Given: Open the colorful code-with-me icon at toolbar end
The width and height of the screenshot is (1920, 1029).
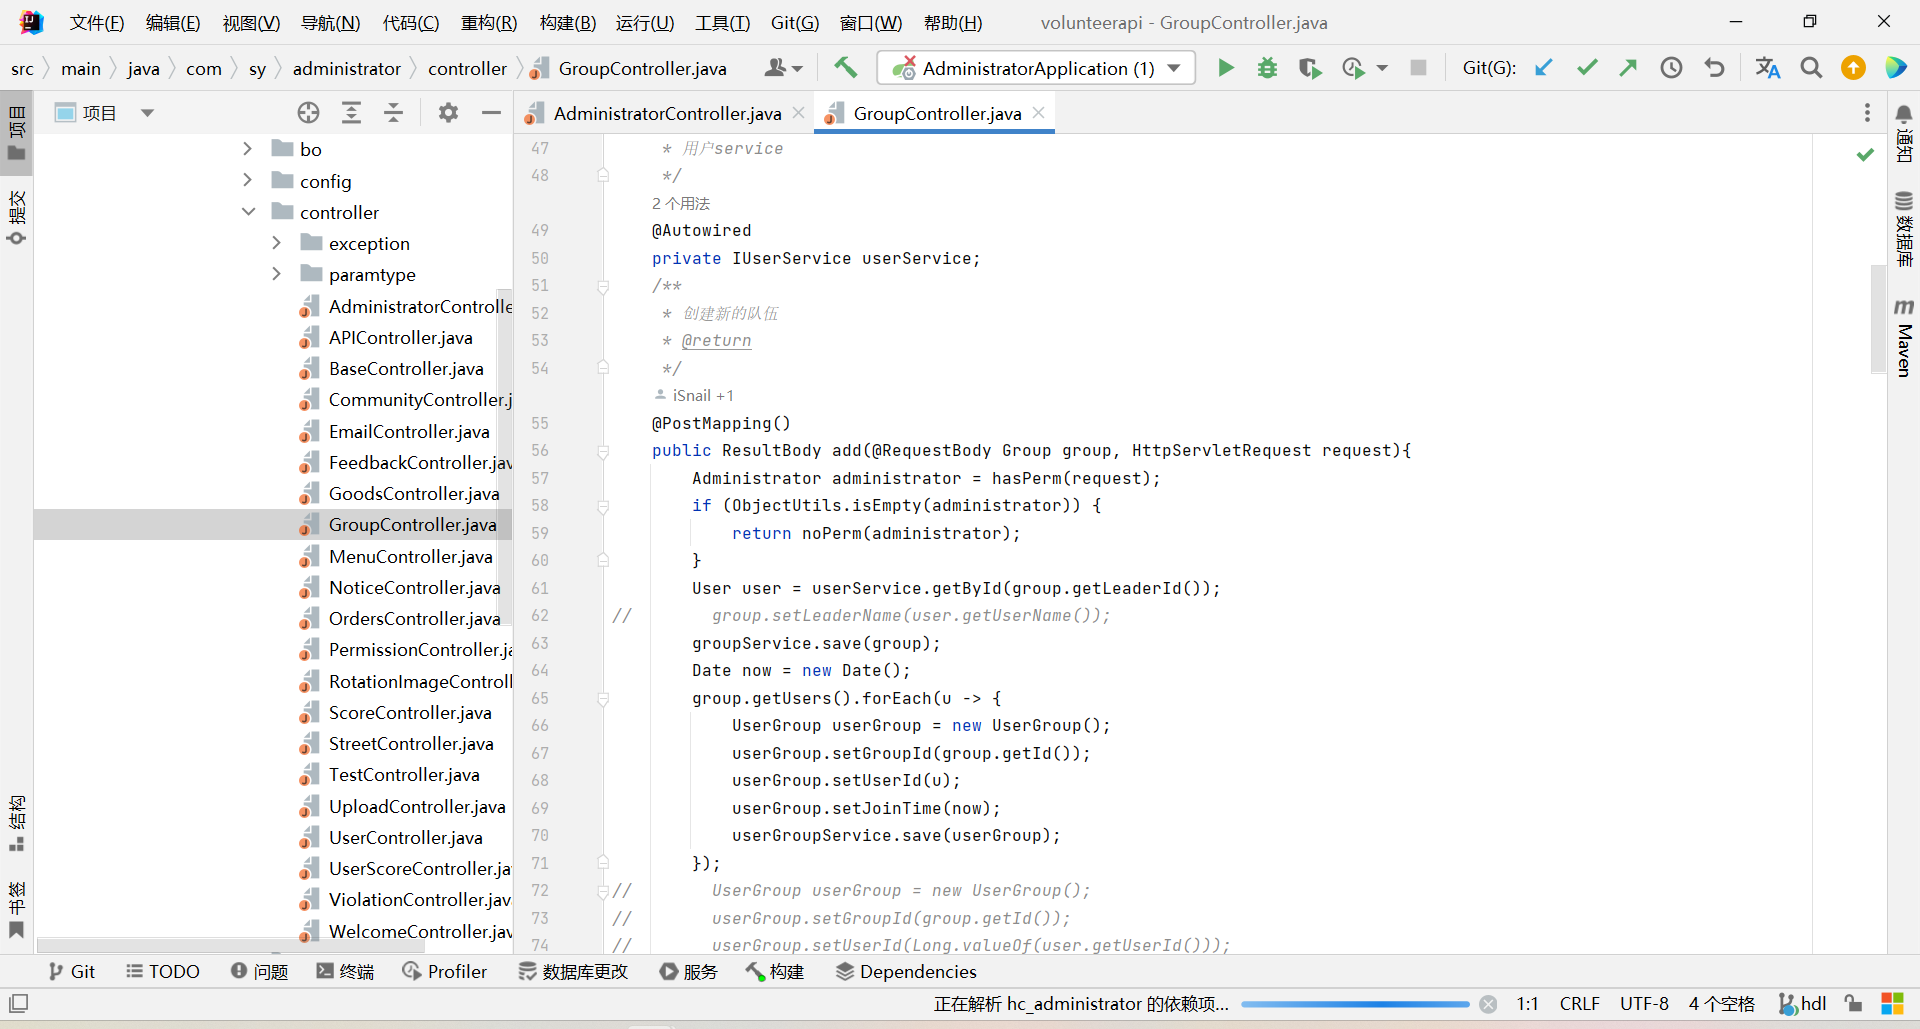Looking at the screenshot, I should tap(1895, 68).
